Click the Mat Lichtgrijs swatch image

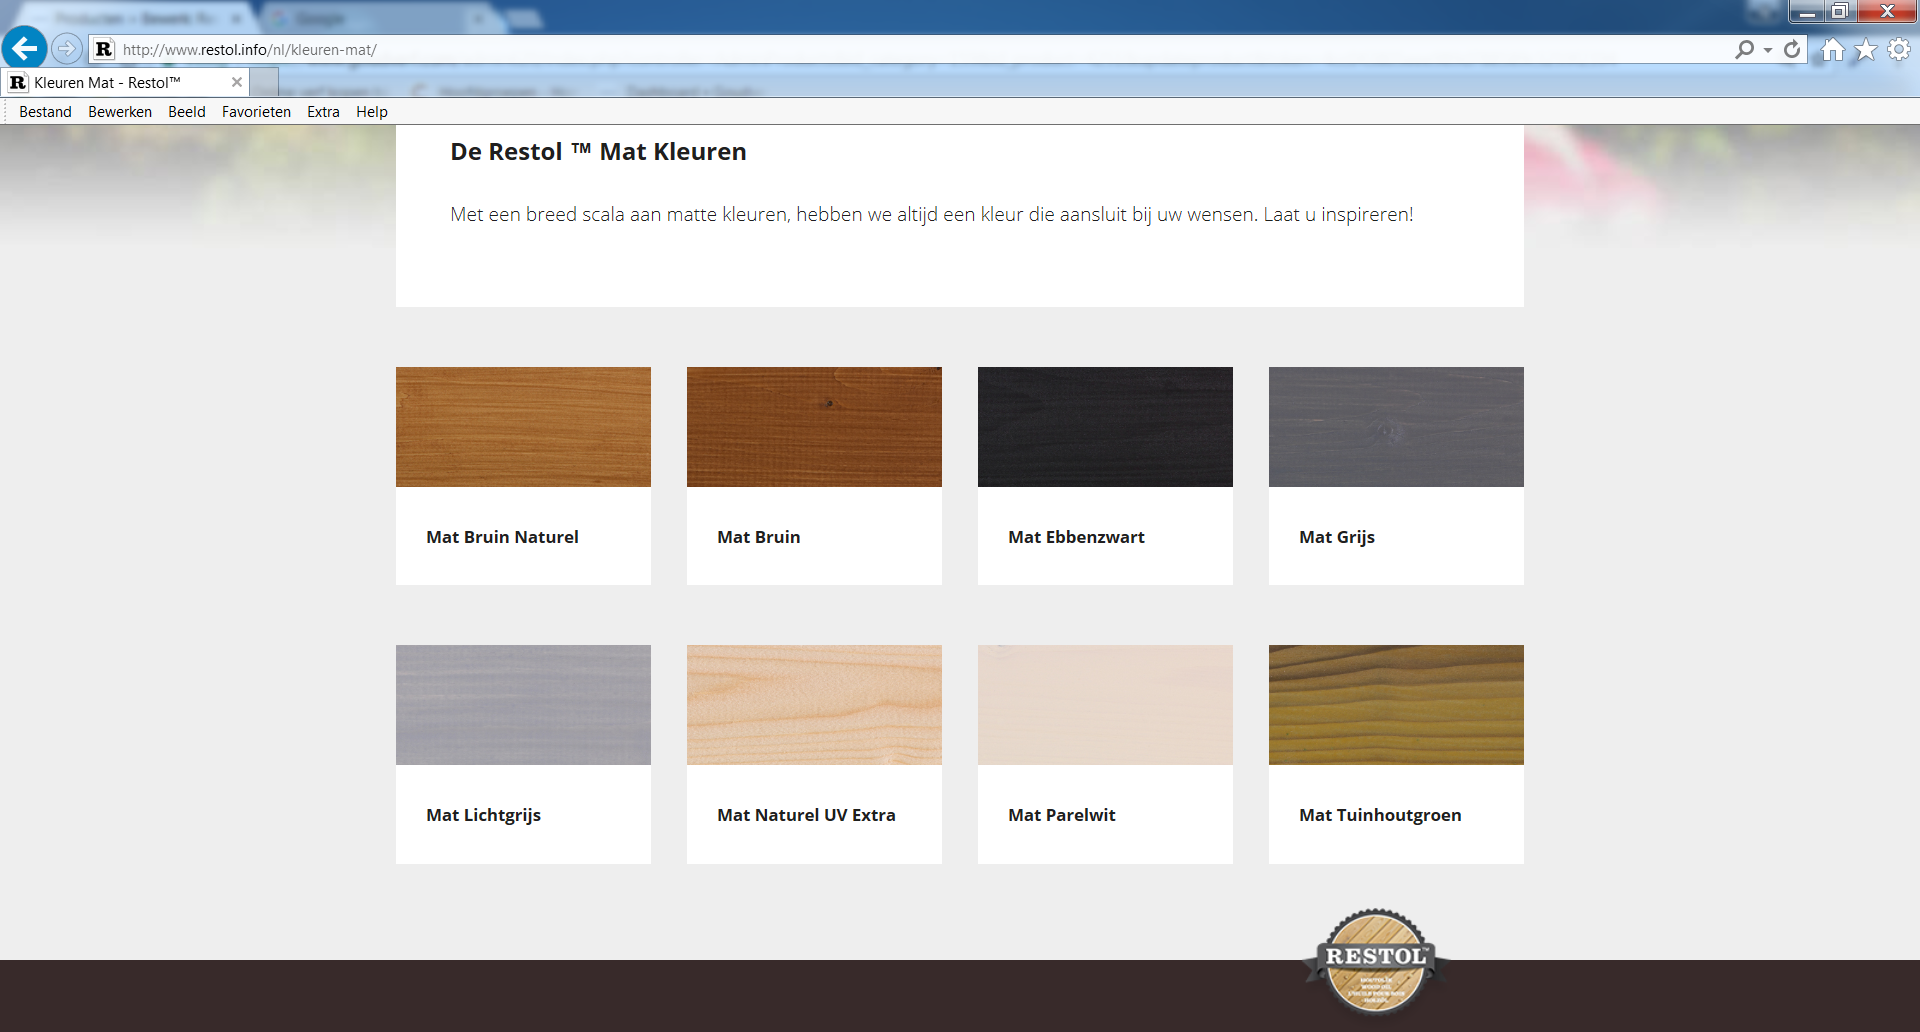pyautogui.click(x=523, y=705)
